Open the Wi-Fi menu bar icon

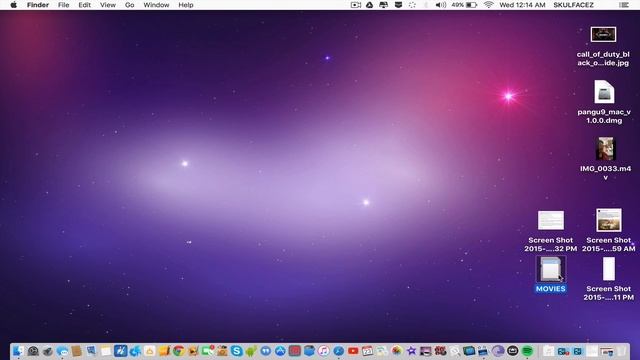[488, 5]
